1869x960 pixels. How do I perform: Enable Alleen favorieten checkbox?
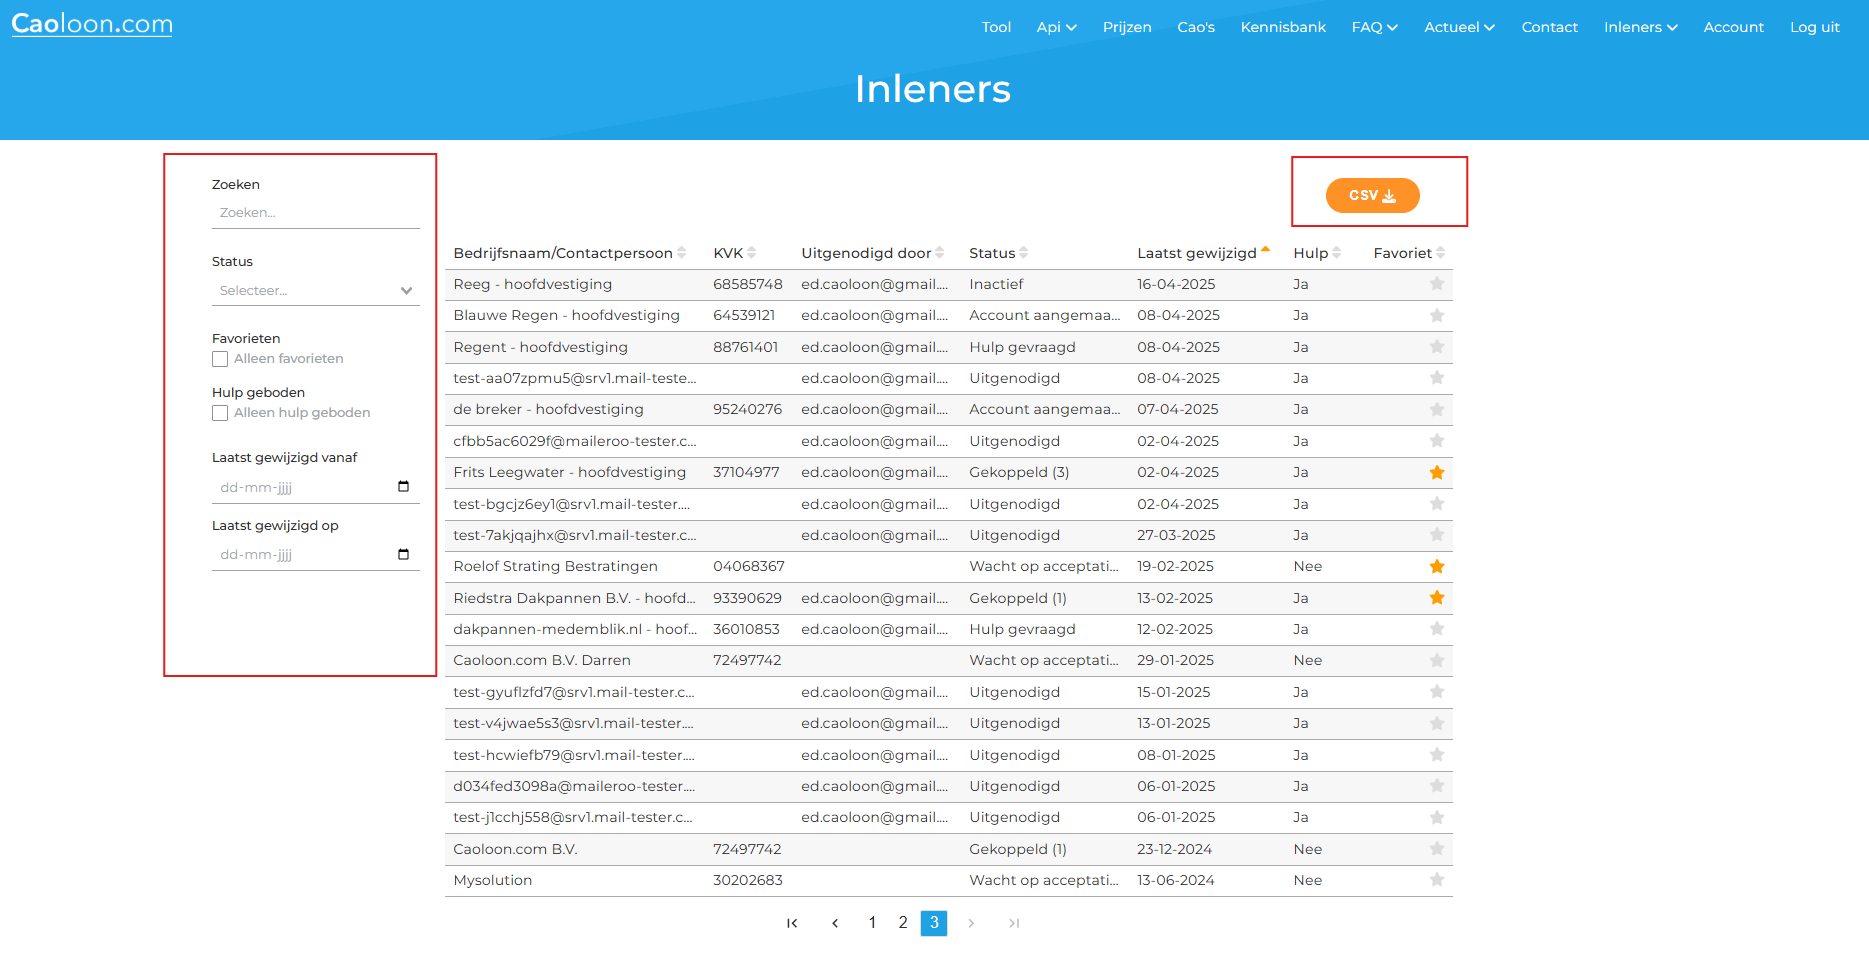click(220, 359)
